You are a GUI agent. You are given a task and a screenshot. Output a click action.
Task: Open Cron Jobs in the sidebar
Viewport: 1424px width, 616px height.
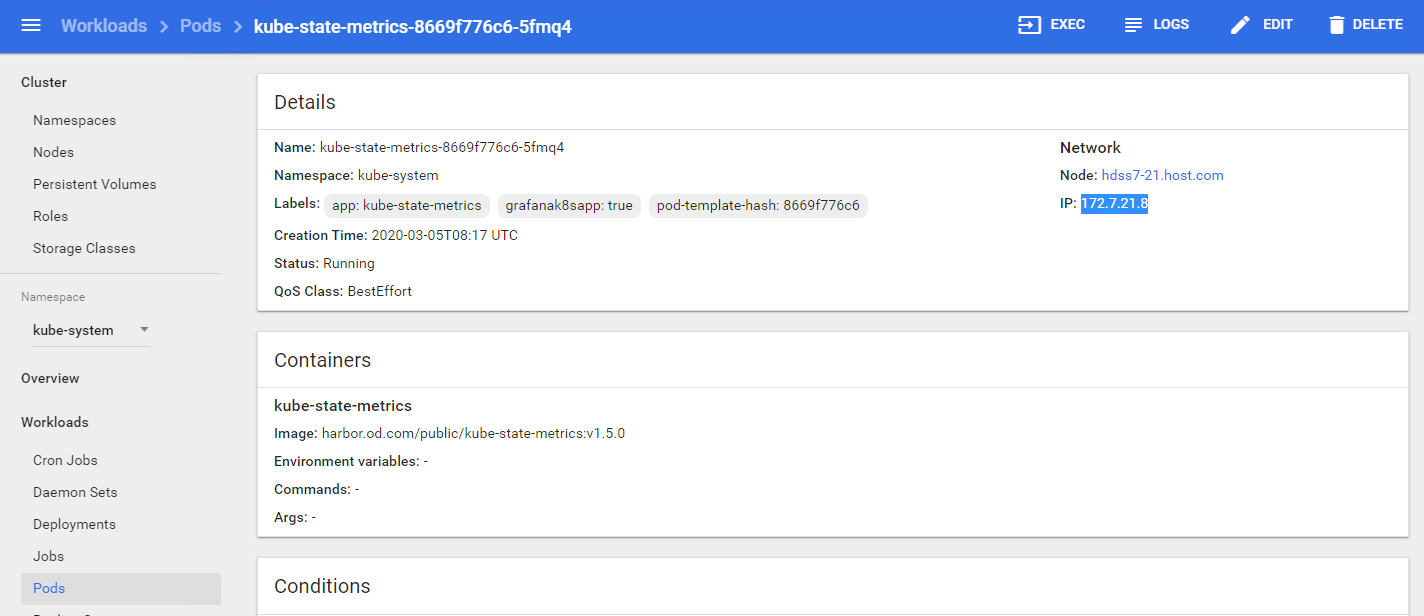[65, 460]
